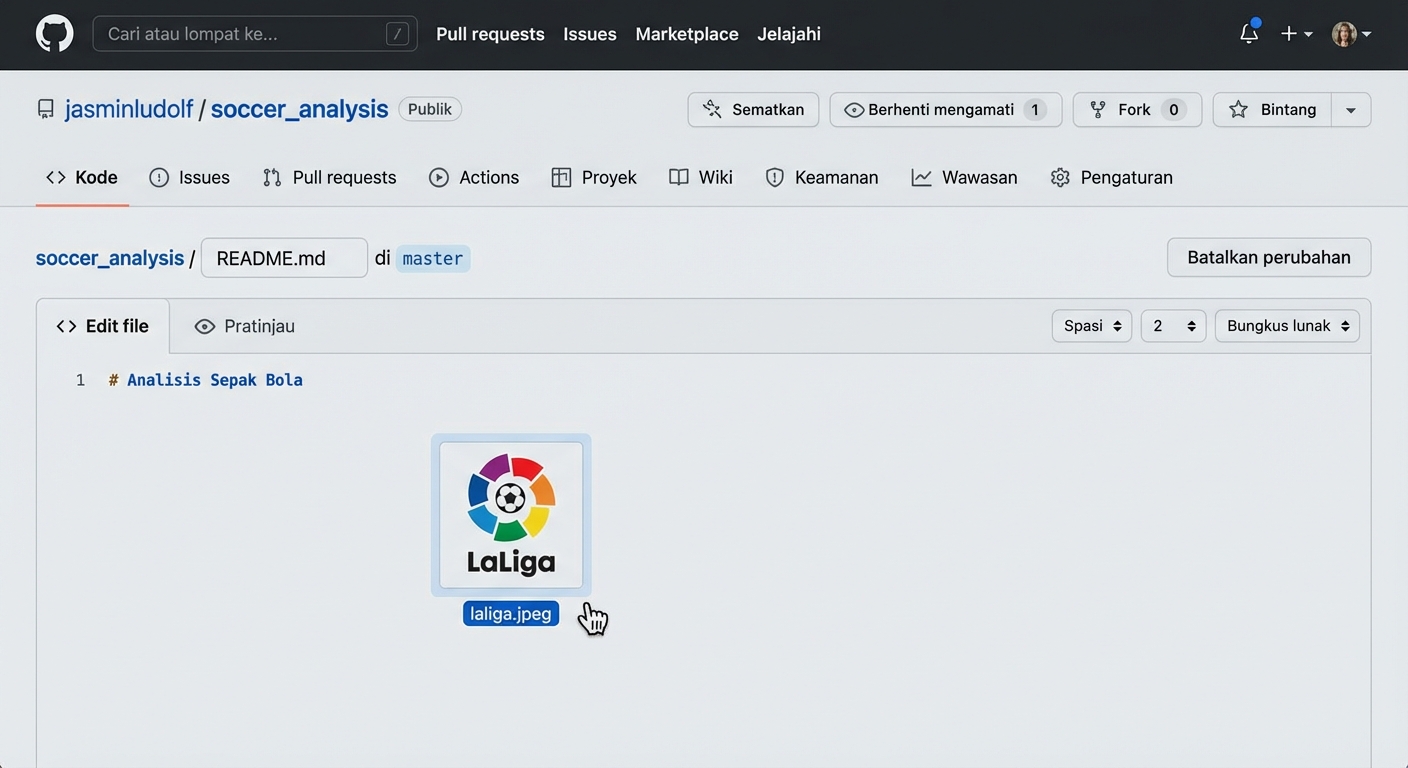Click the watcher count badge 1
Screen dimensions: 1408x768
pos(1035,110)
